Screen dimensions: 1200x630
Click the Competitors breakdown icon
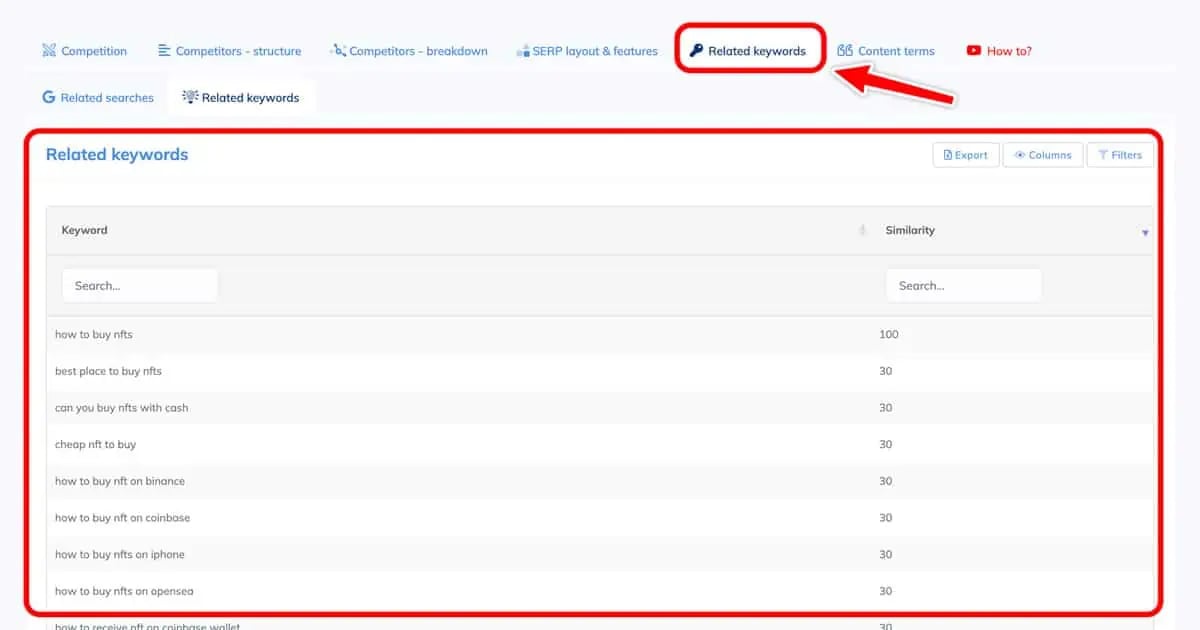tap(338, 51)
